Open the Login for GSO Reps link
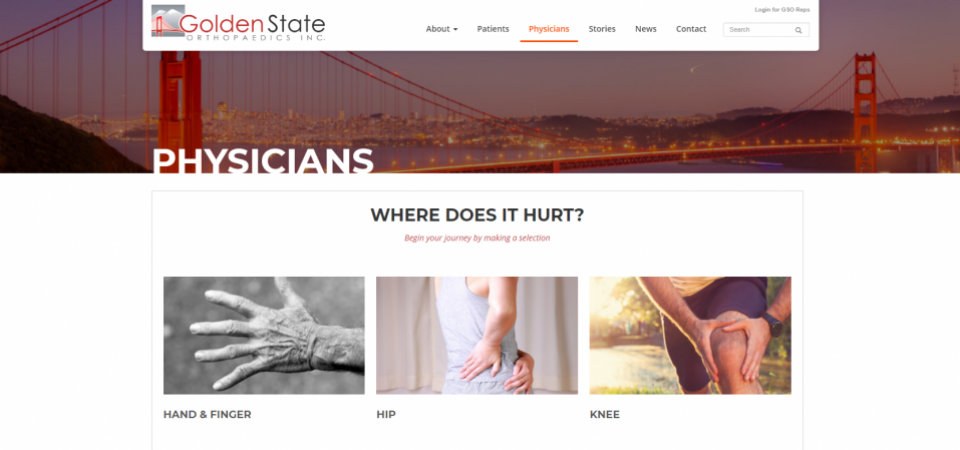Viewport: 960px width, 450px height. point(782,10)
